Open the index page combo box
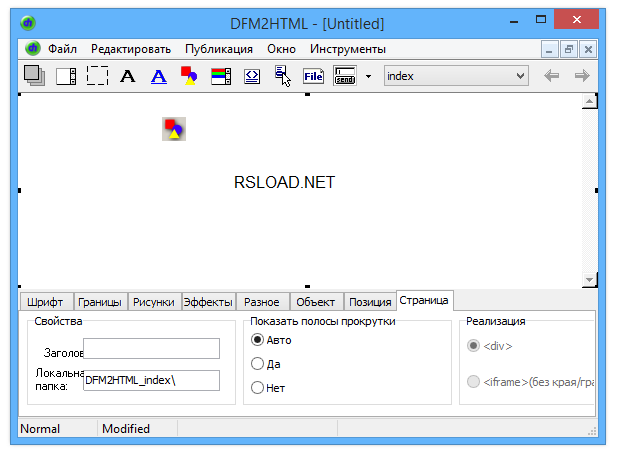Screen dimensions: 632x462 (x=456, y=76)
